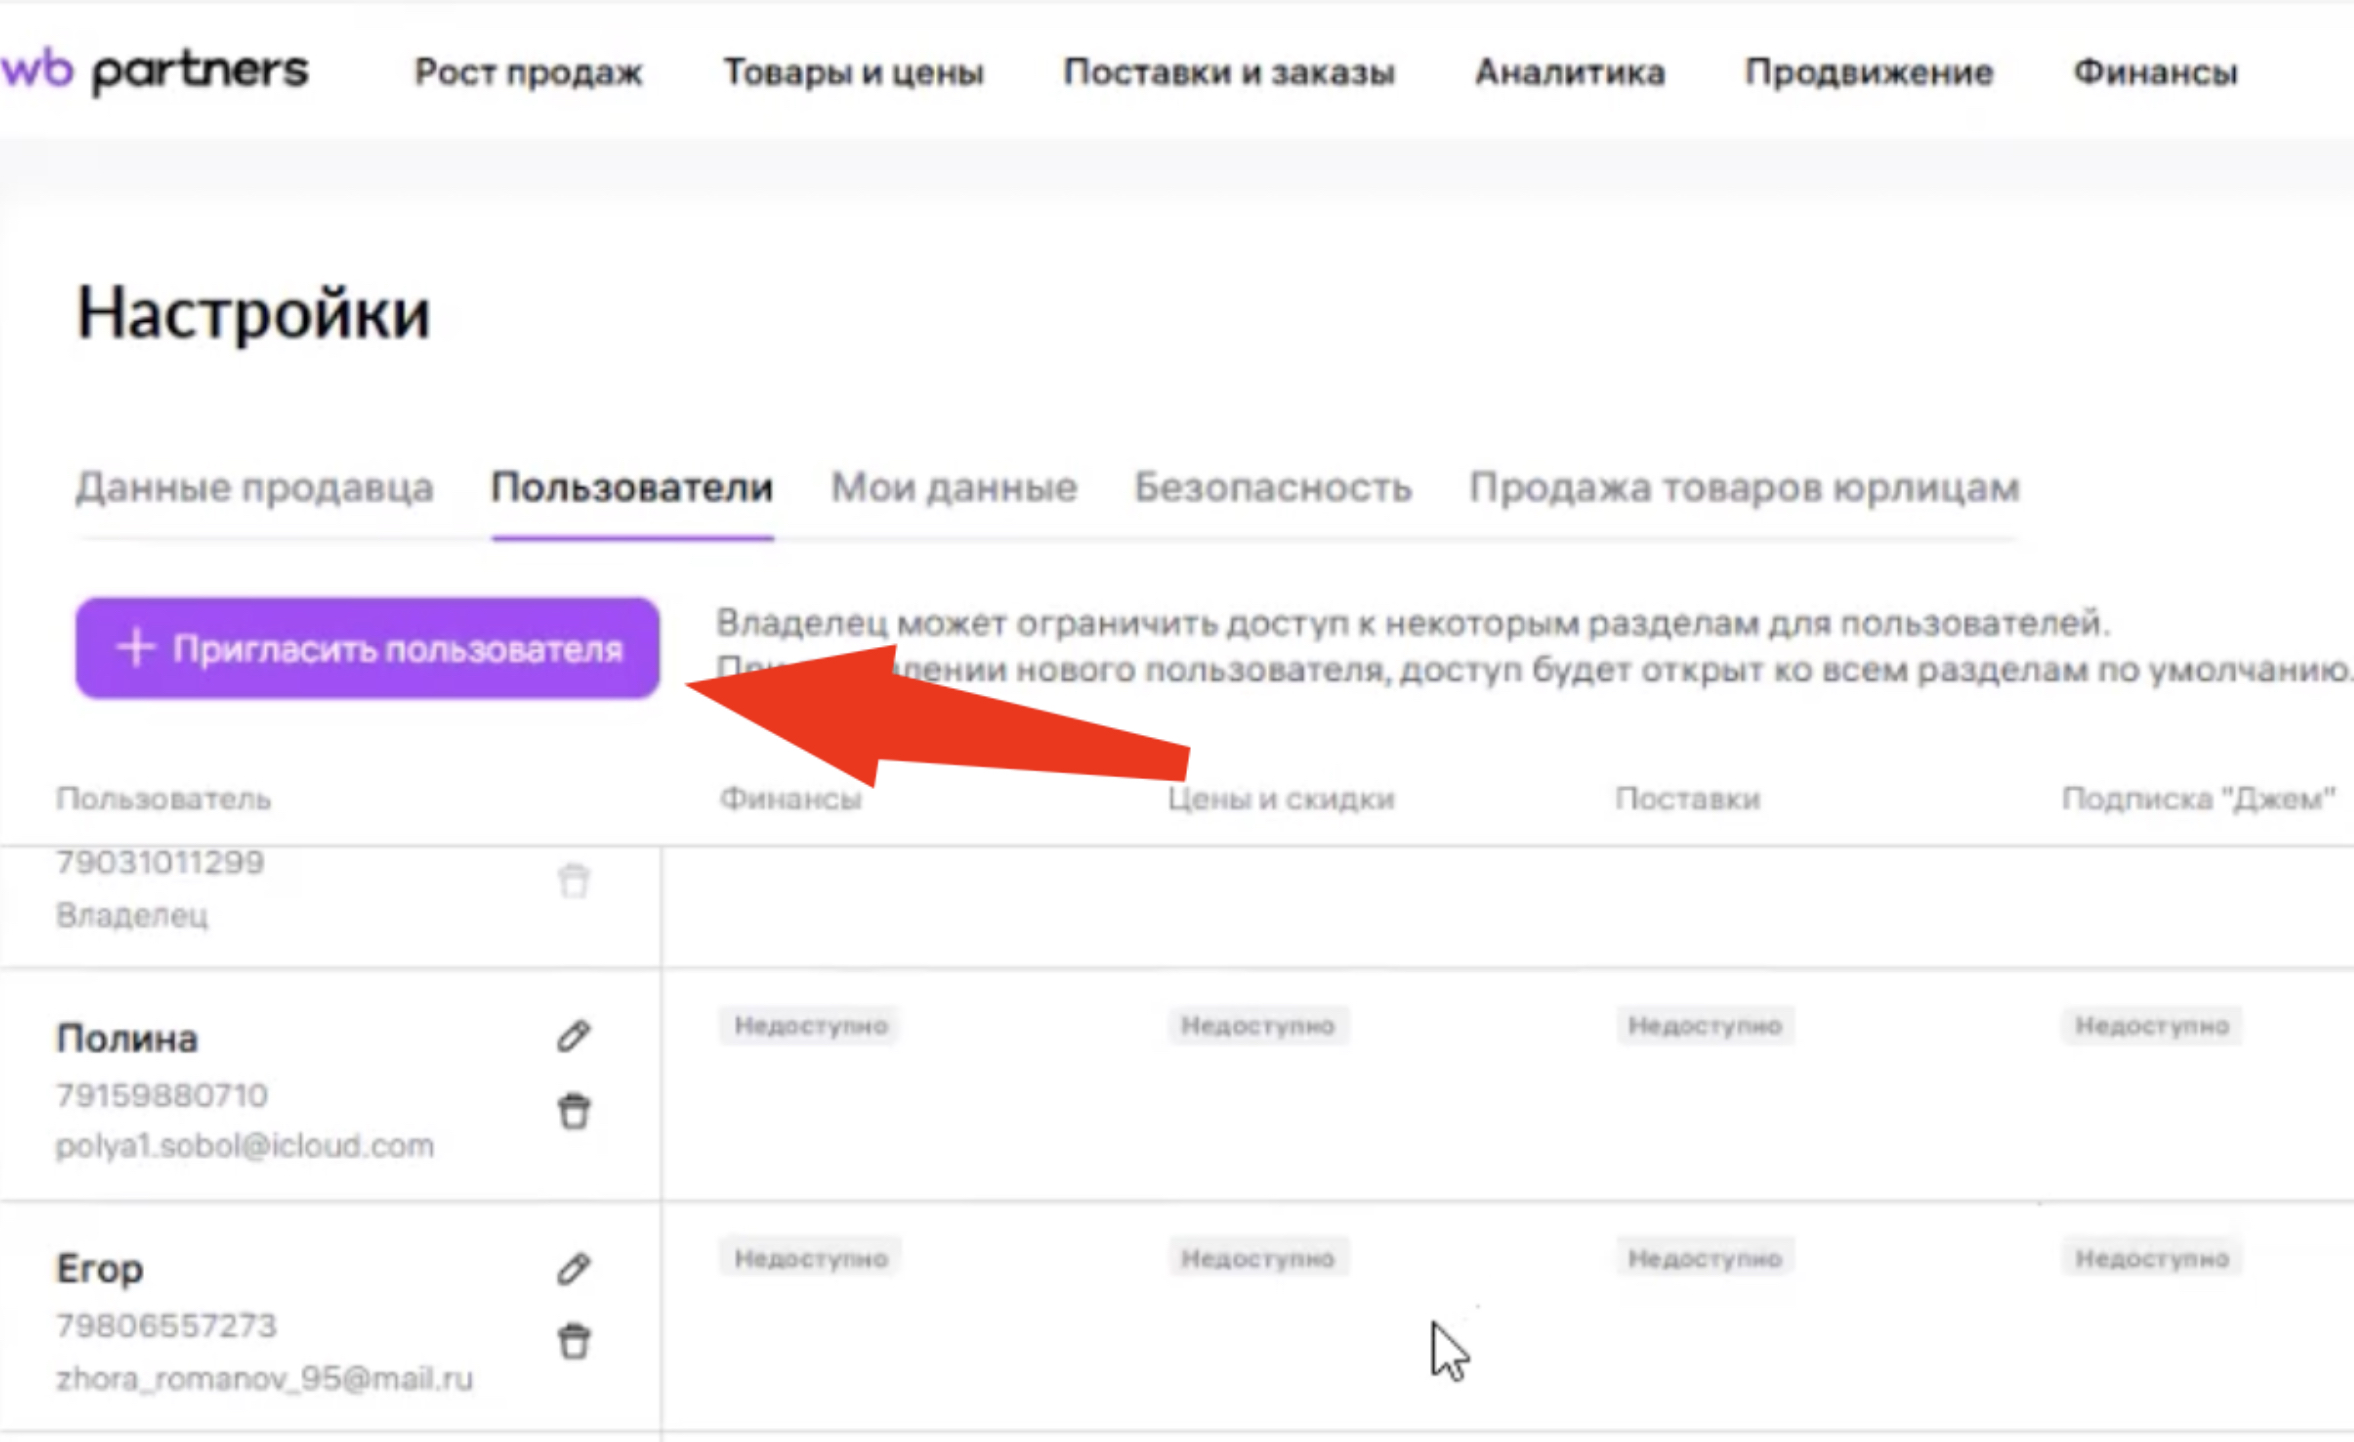Click the user name Полина
Image resolution: width=2354 pixels, height=1442 pixels.
click(127, 1038)
